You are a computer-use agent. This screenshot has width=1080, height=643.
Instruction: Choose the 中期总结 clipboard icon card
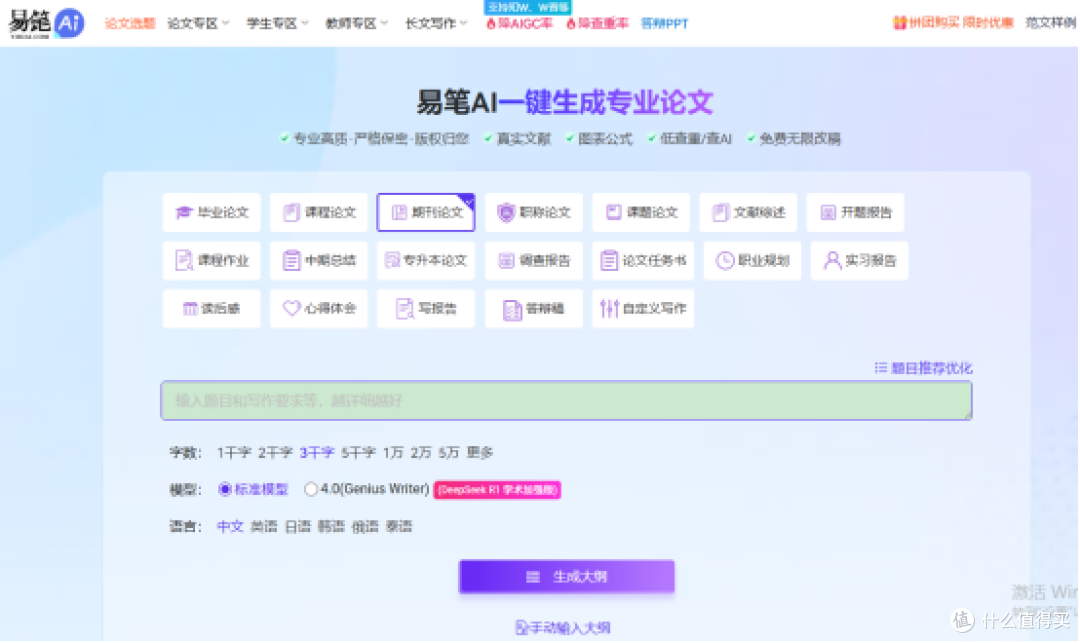pos(319,261)
